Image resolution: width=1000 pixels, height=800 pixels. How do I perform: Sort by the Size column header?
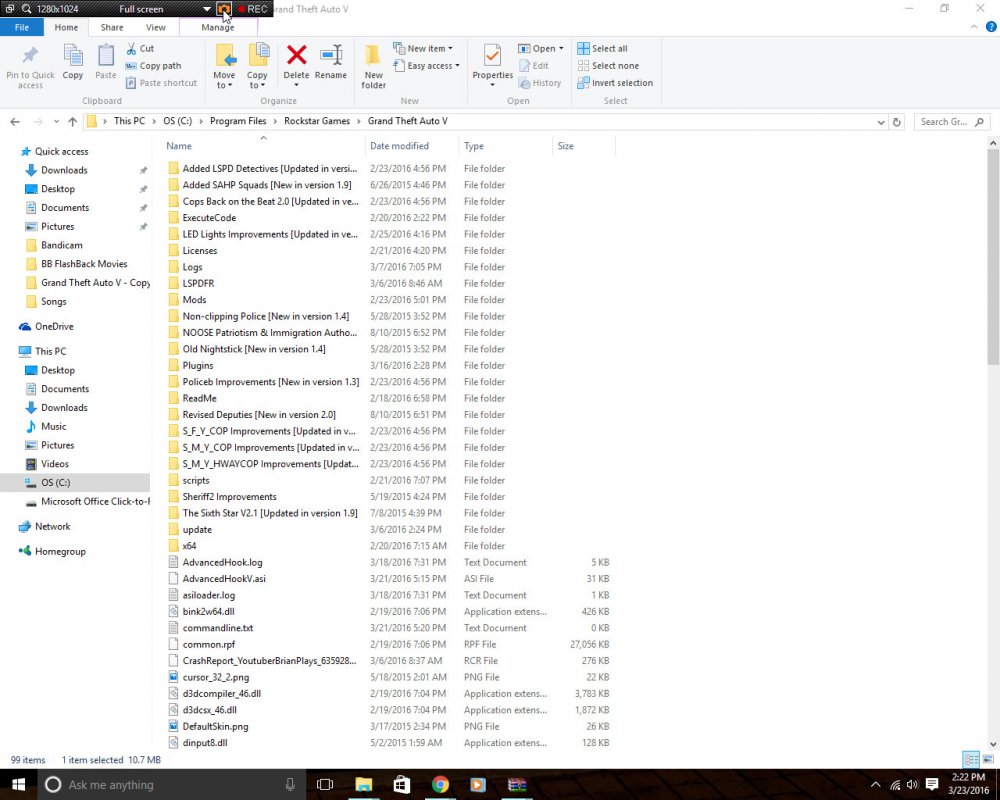pyautogui.click(x=584, y=146)
